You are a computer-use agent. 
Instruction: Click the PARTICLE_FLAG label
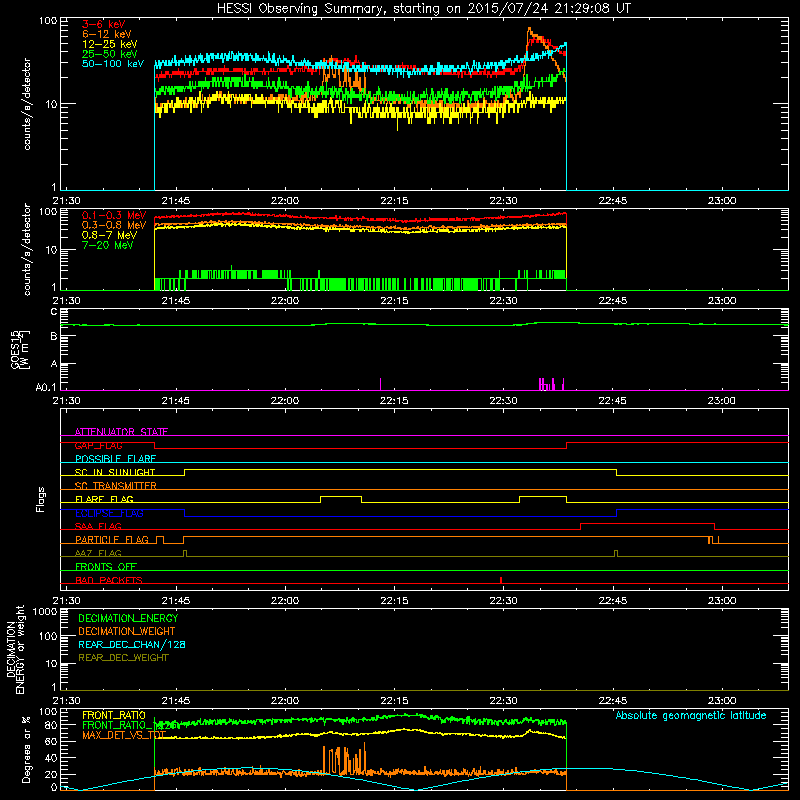[112, 540]
